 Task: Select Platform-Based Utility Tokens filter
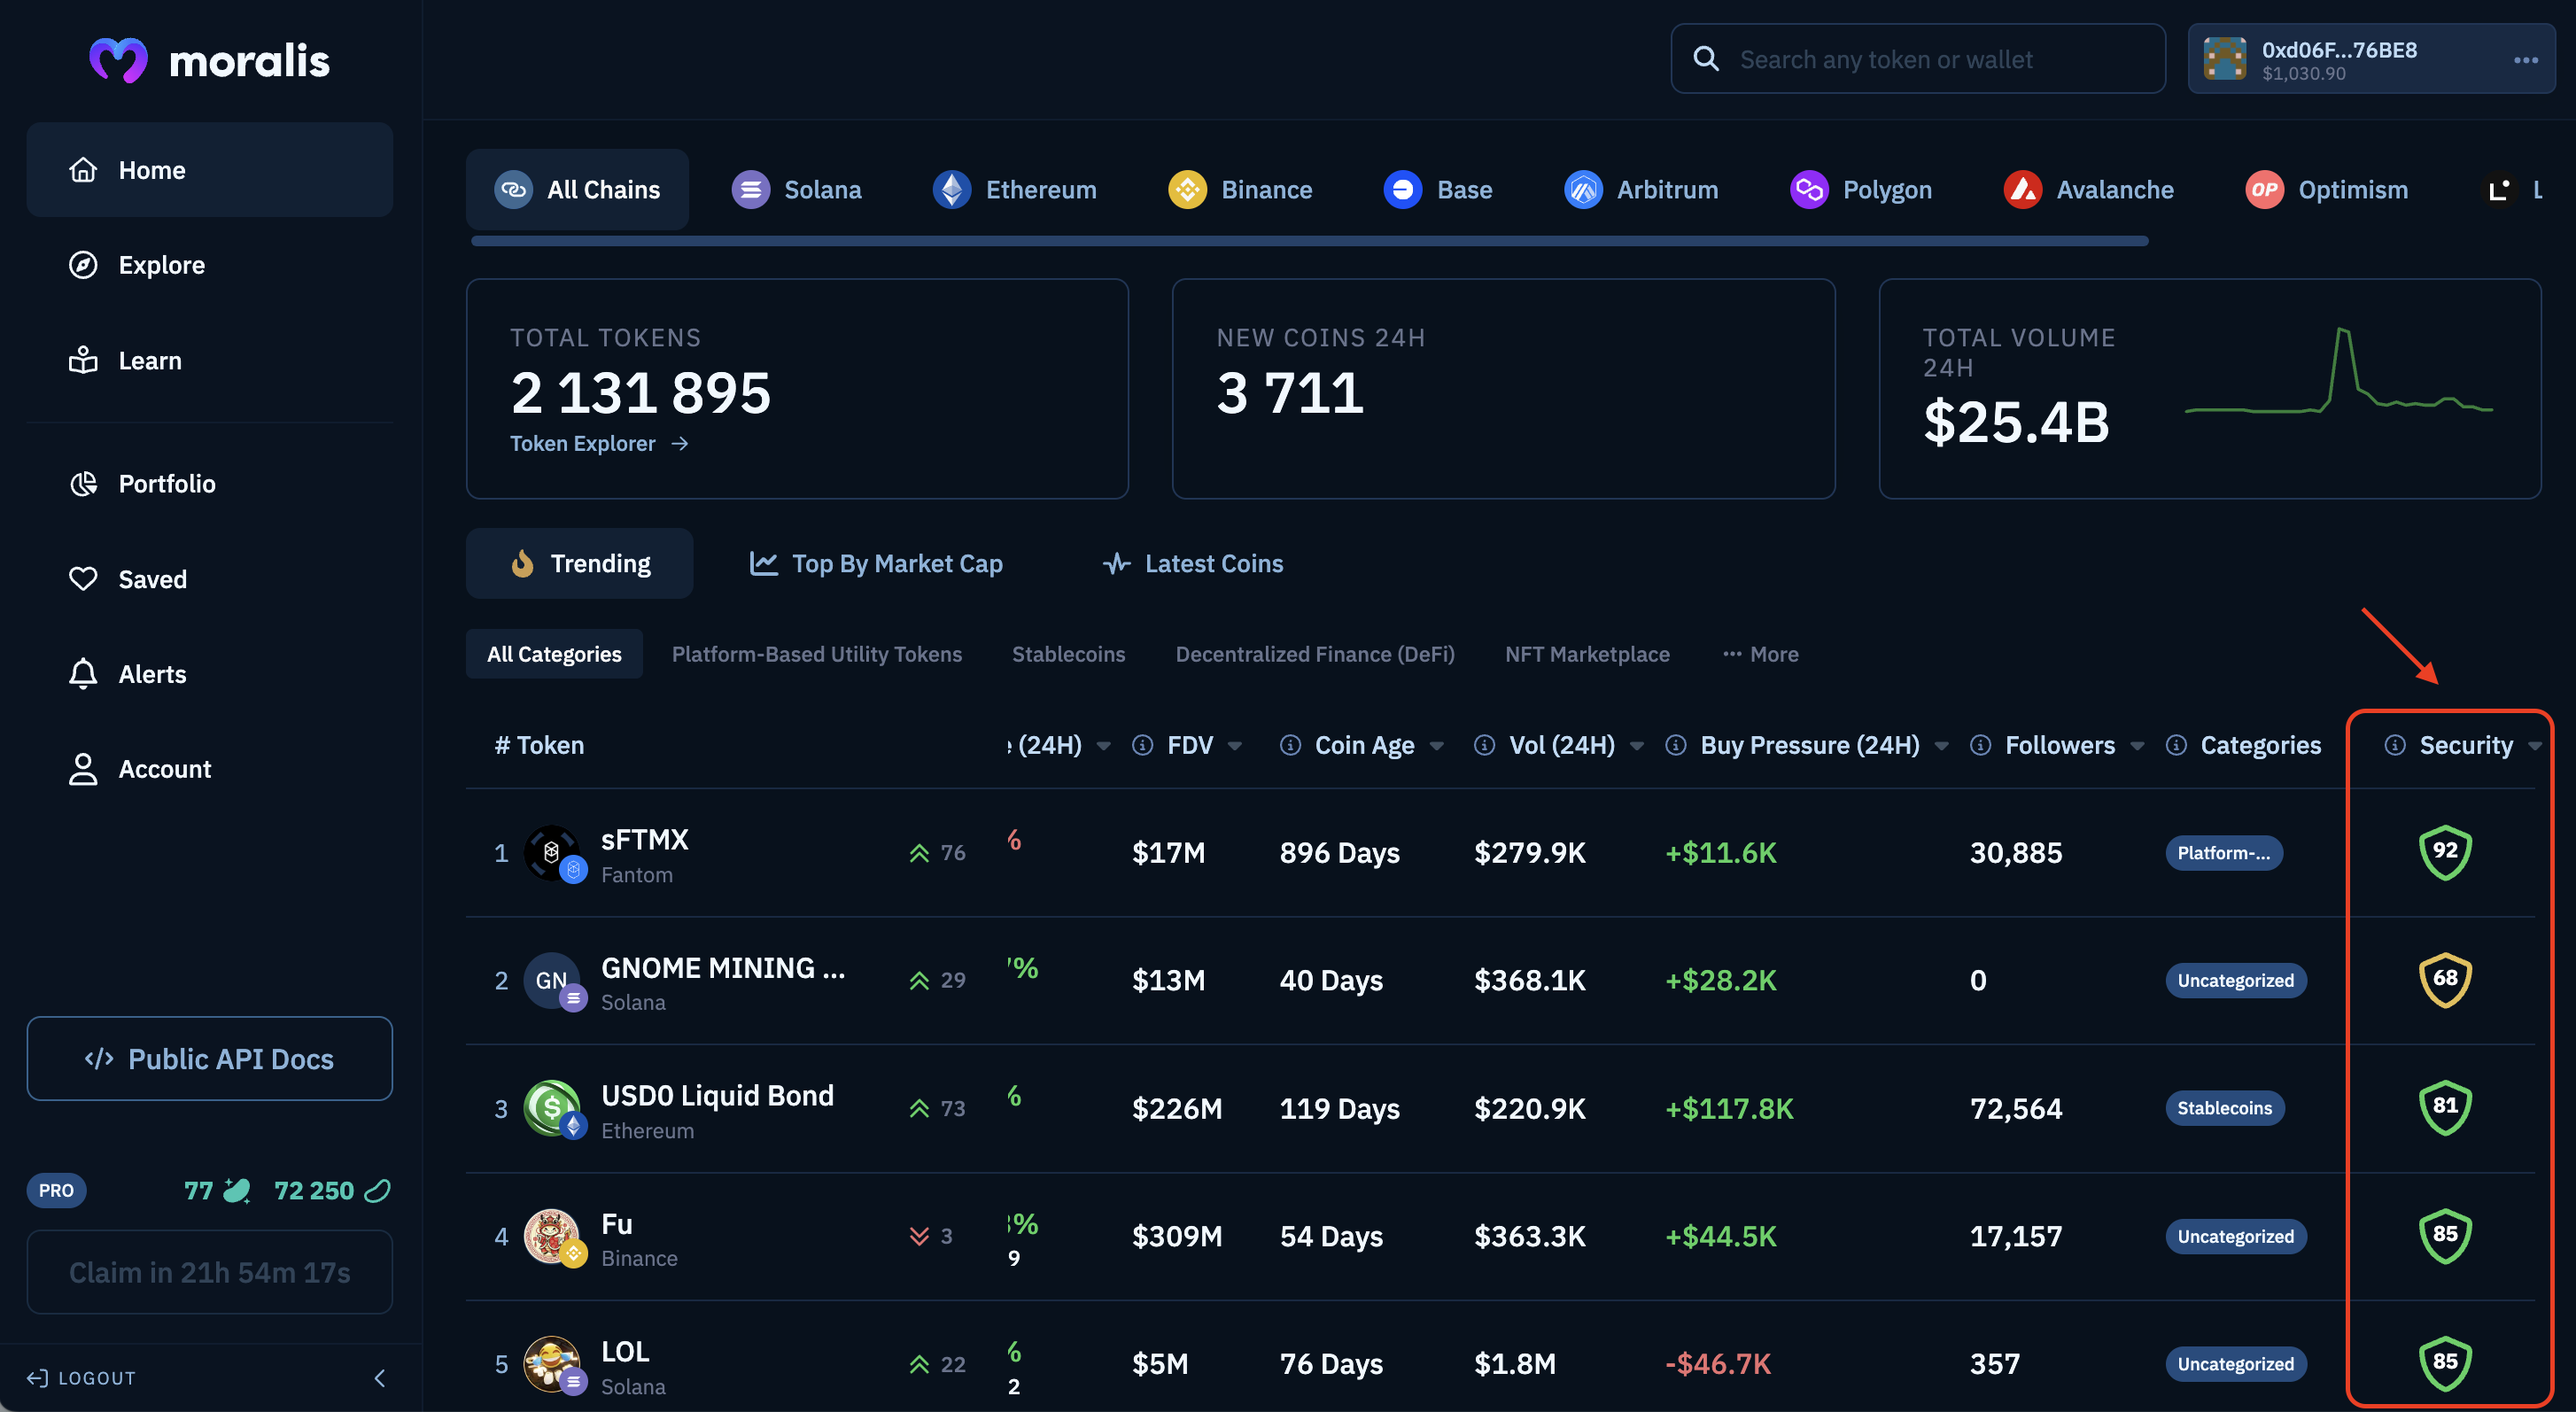click(816, 654)
